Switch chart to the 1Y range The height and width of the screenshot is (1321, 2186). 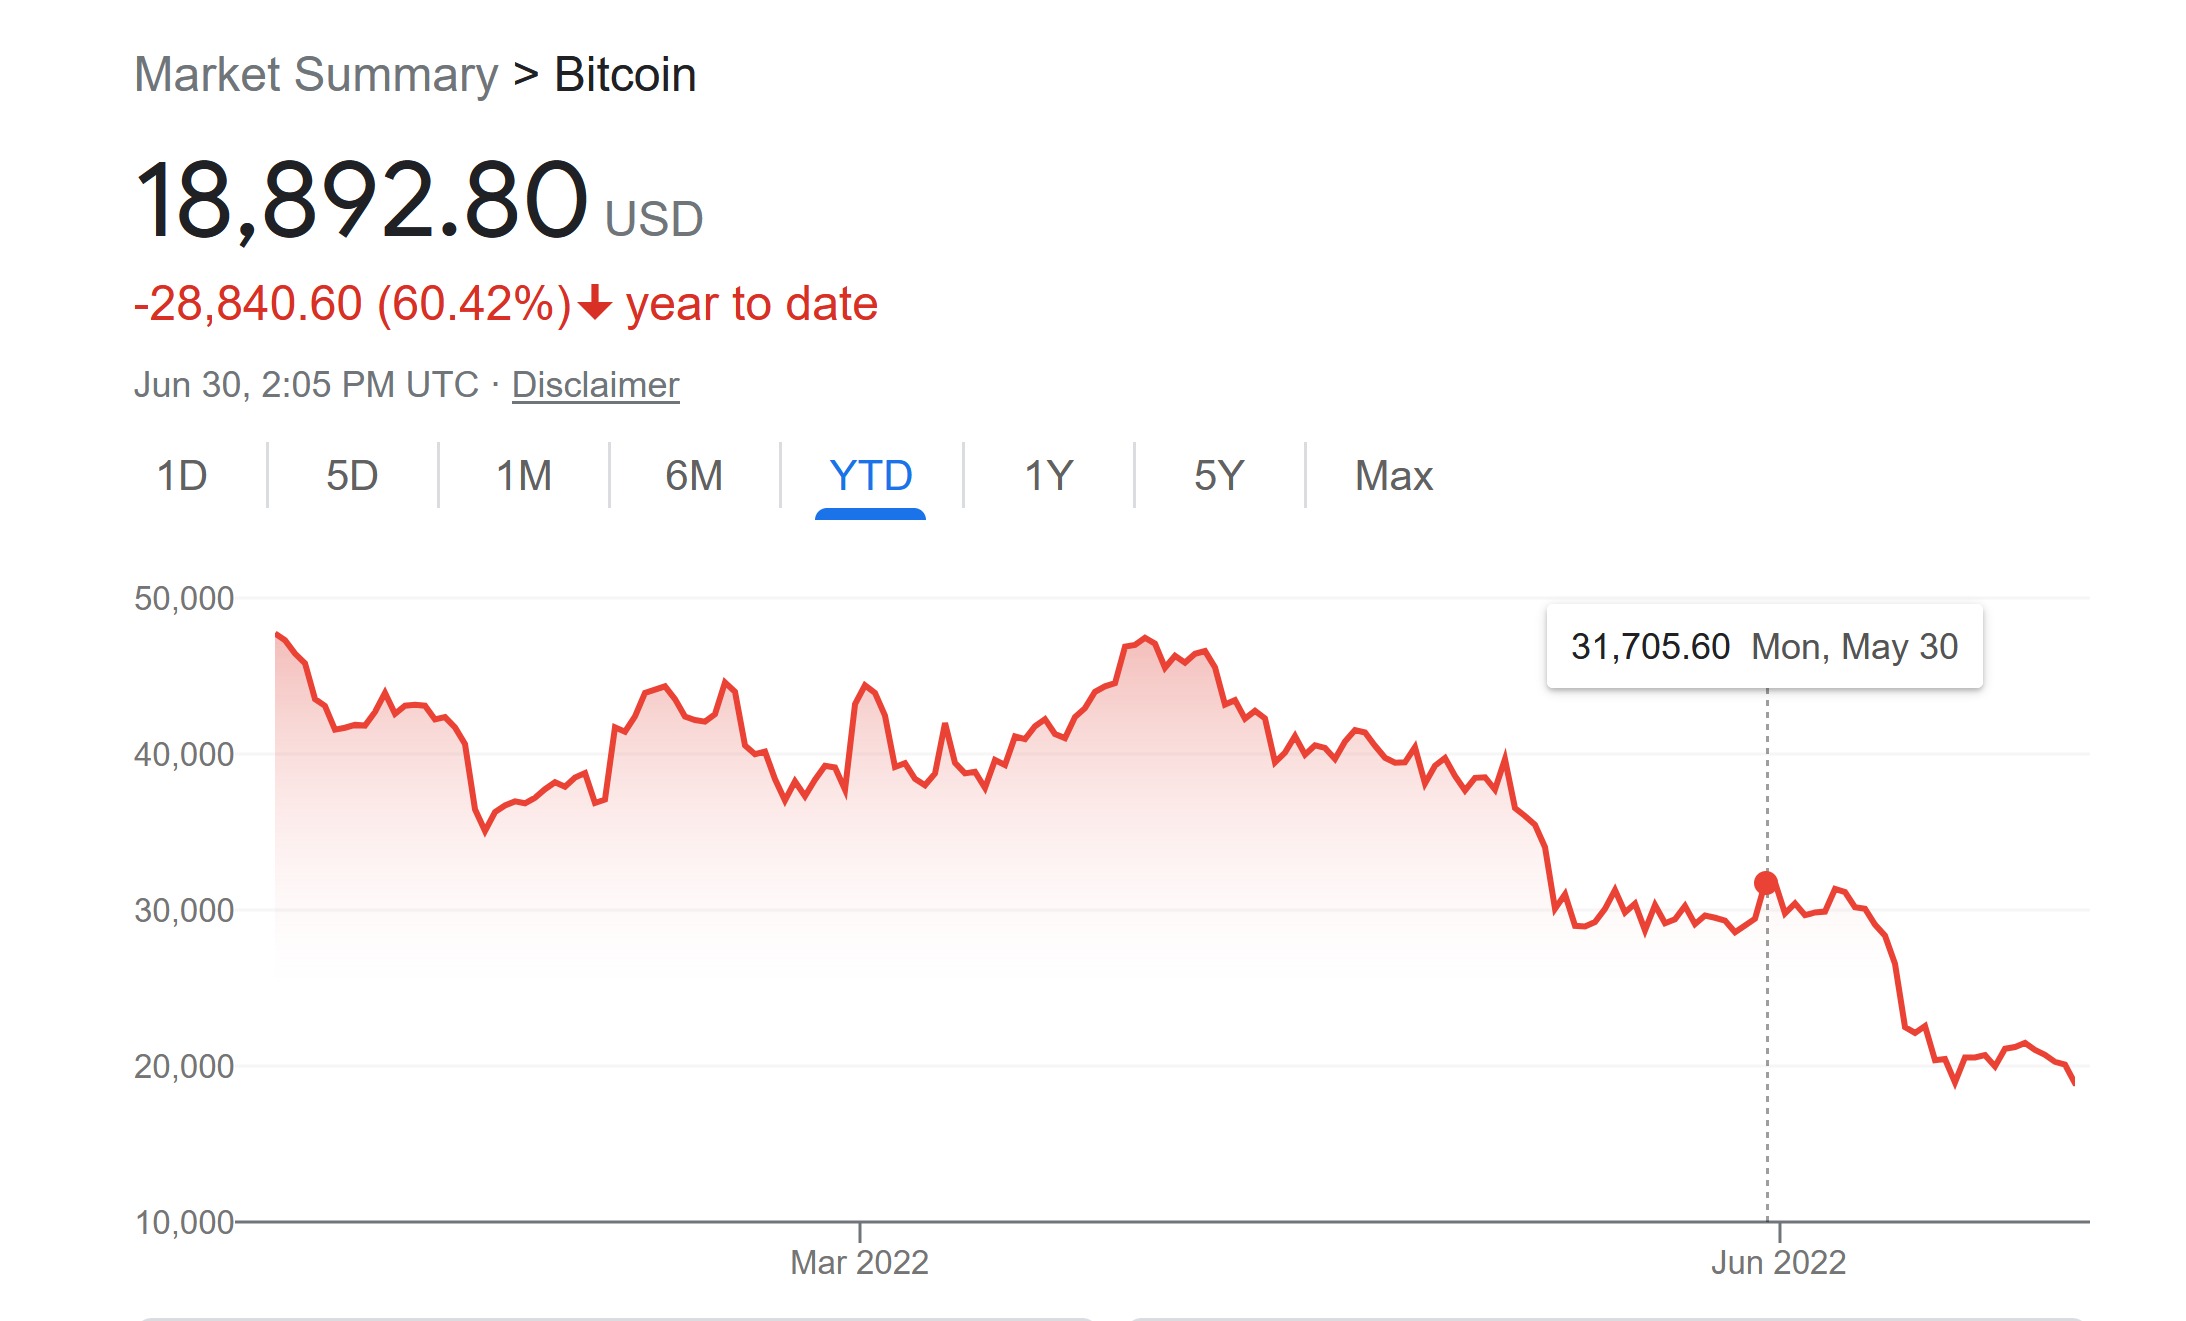point(1048,476)
